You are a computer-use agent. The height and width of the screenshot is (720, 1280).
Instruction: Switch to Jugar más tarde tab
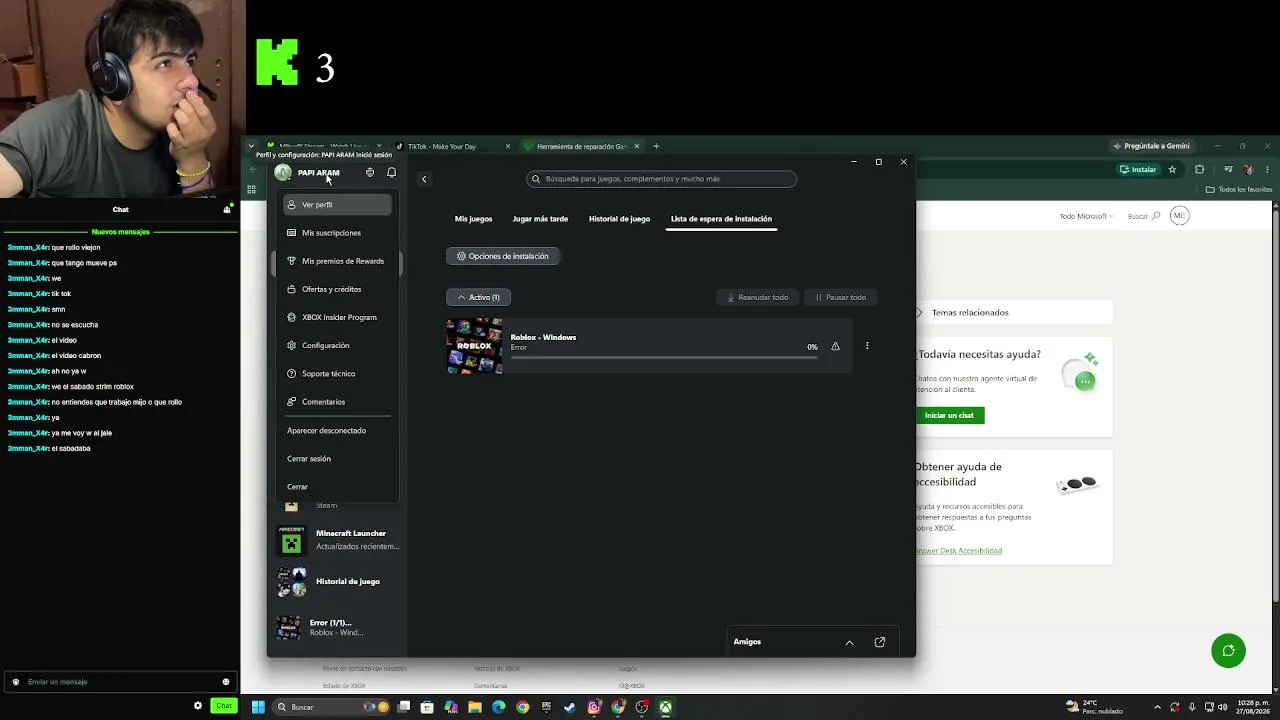click(x=540, y=219)
